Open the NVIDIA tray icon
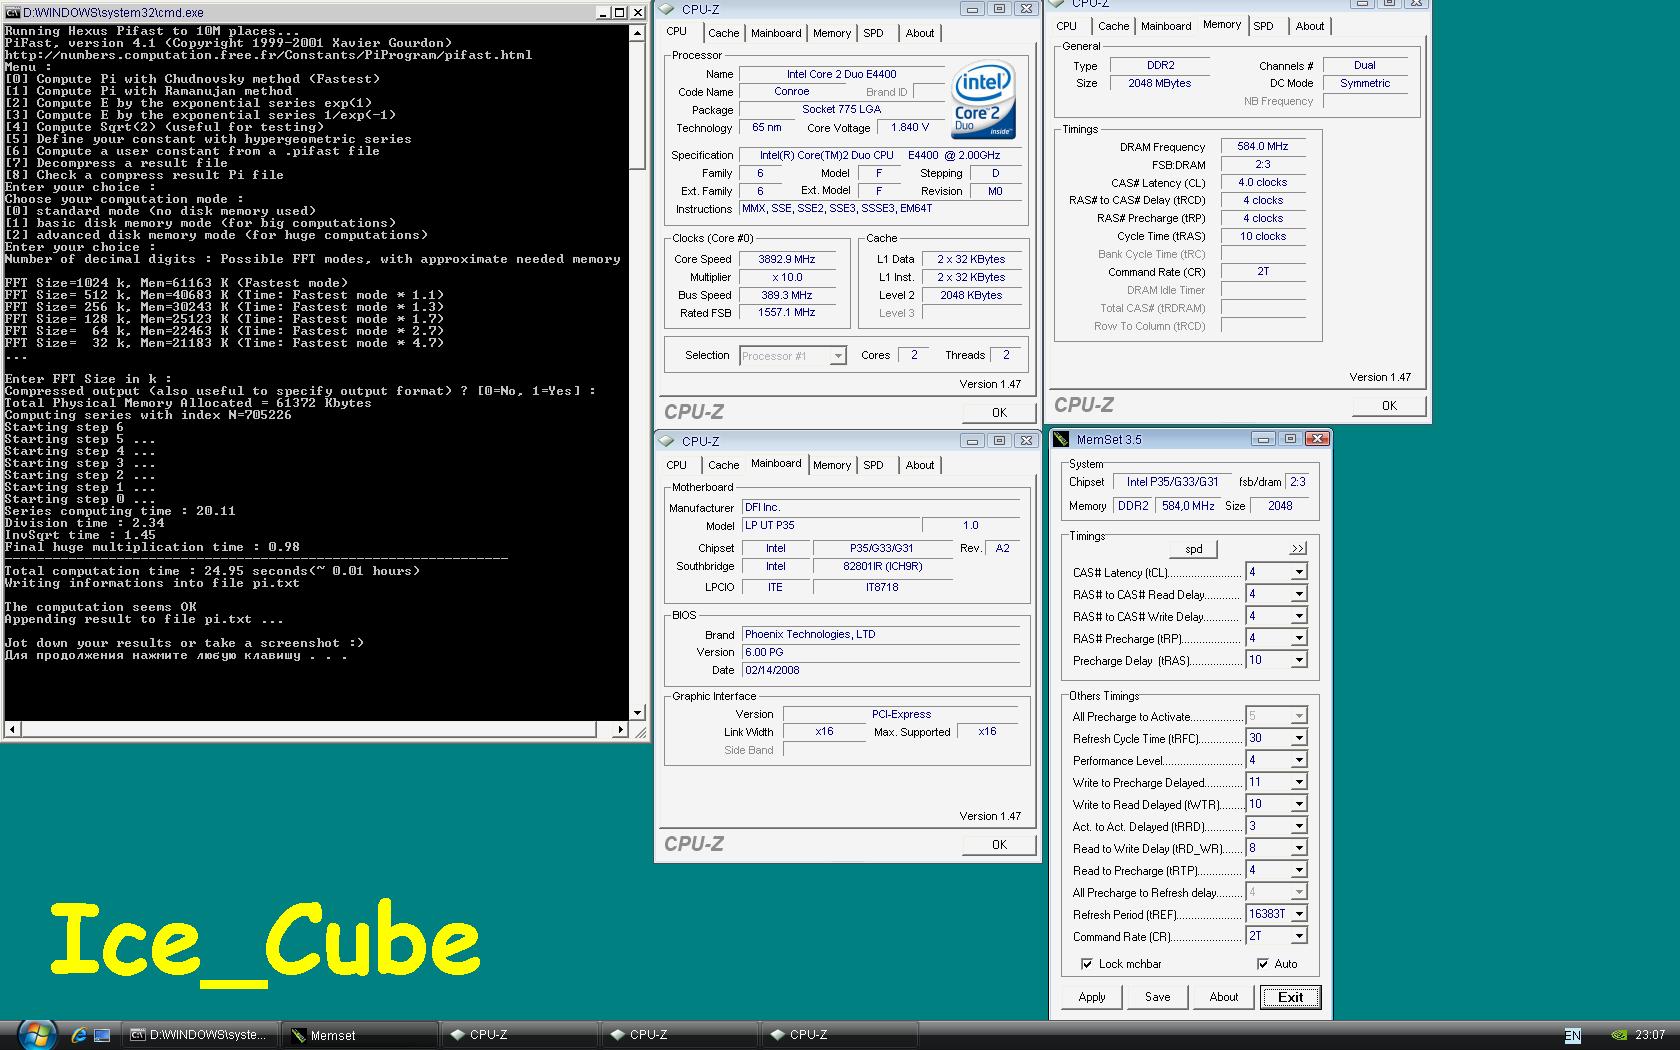This screenshot has width=1680, height=1050. tap(1619, 1035)
